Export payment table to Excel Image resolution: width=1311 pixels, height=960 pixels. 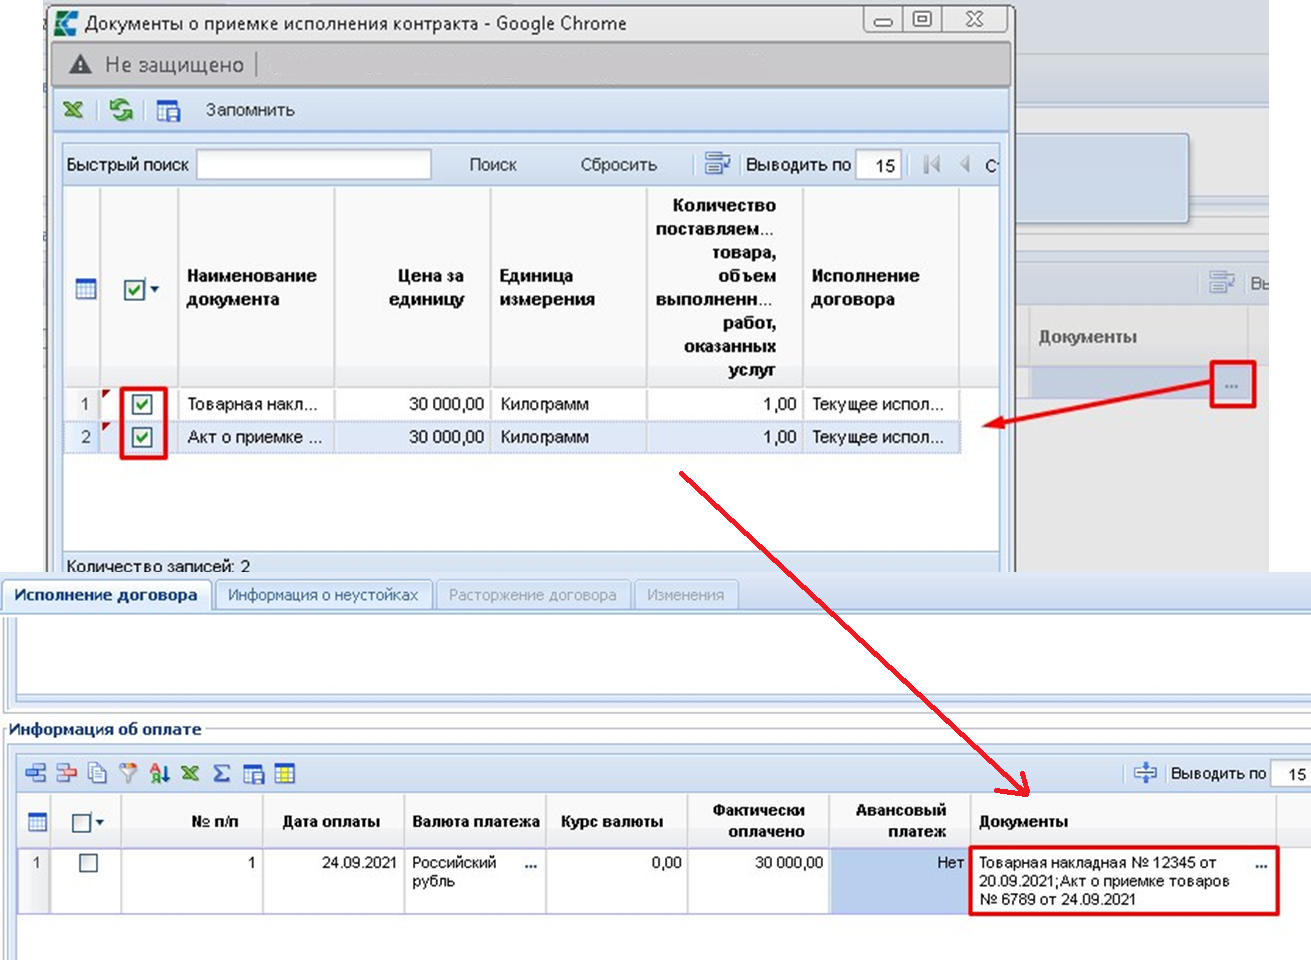[x=190, y=773]
